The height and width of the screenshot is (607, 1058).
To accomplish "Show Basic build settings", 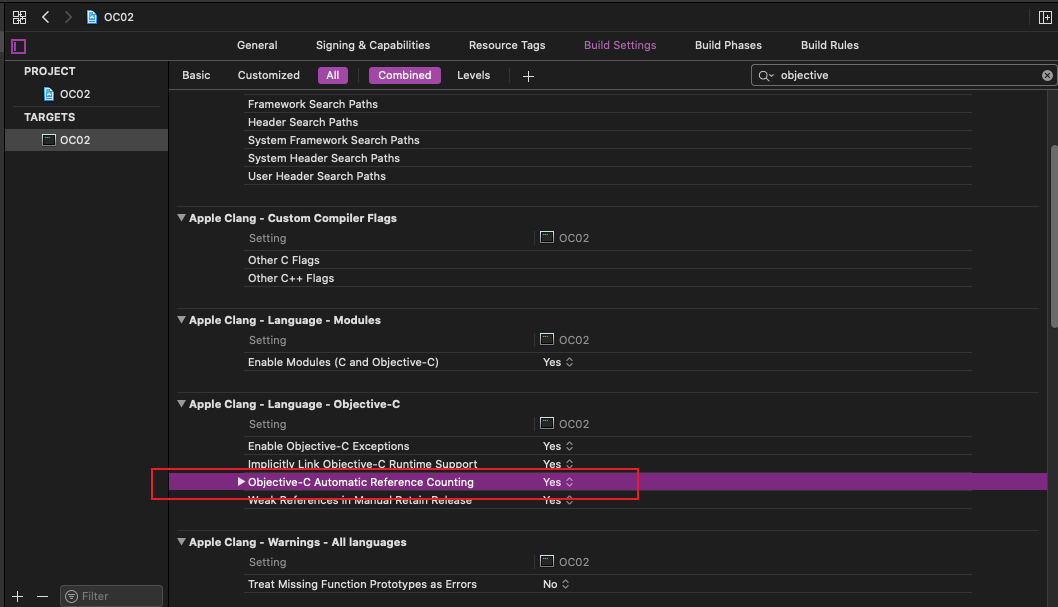I will (x=196, y=76).
